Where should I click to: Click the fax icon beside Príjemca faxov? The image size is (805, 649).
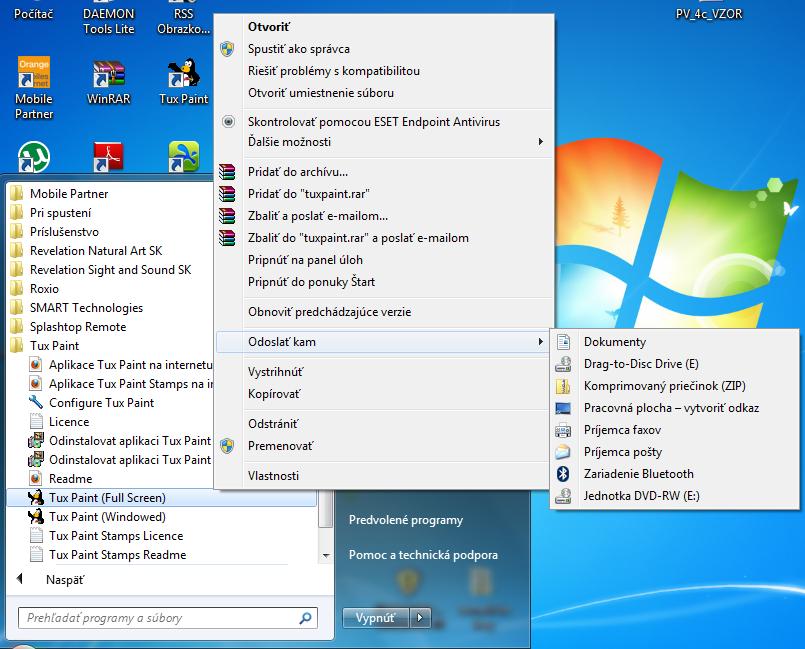tap(563, 430)
